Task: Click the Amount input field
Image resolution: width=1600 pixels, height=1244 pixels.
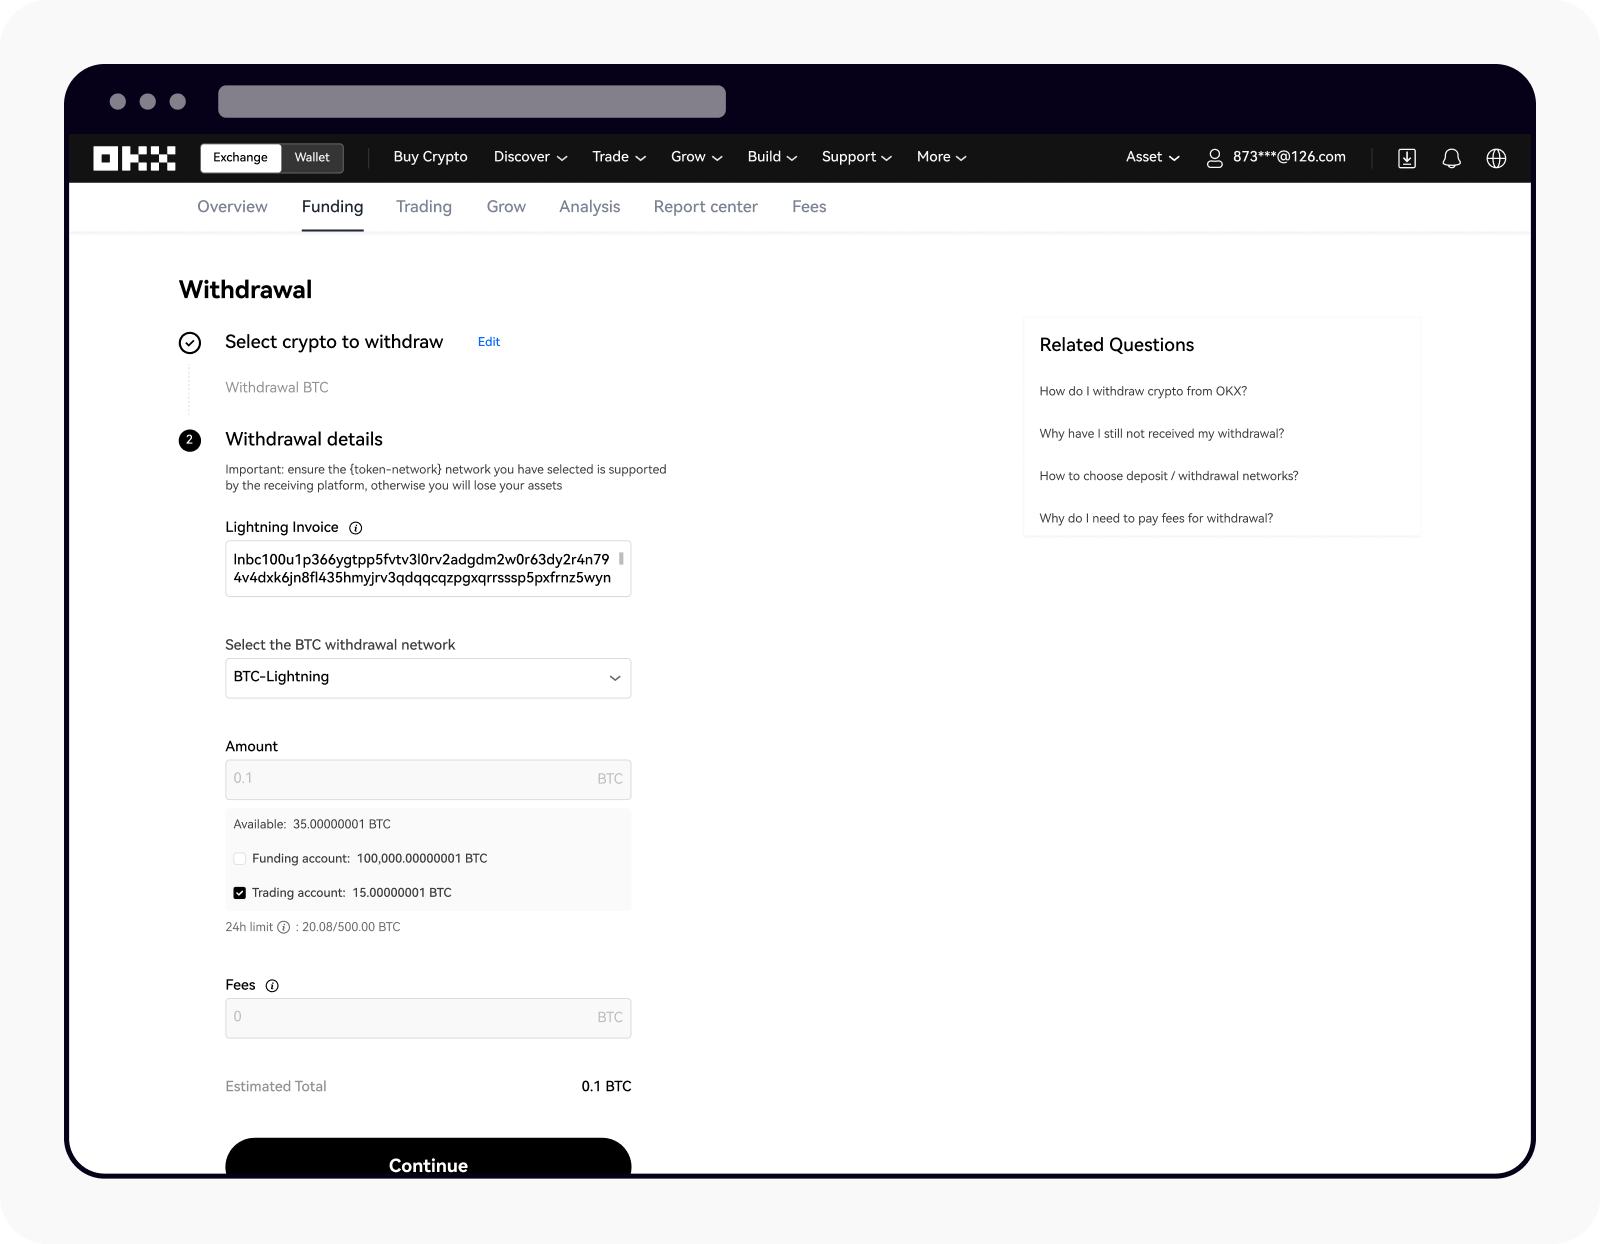Action: pyautogui.click(x=428, y=779)
